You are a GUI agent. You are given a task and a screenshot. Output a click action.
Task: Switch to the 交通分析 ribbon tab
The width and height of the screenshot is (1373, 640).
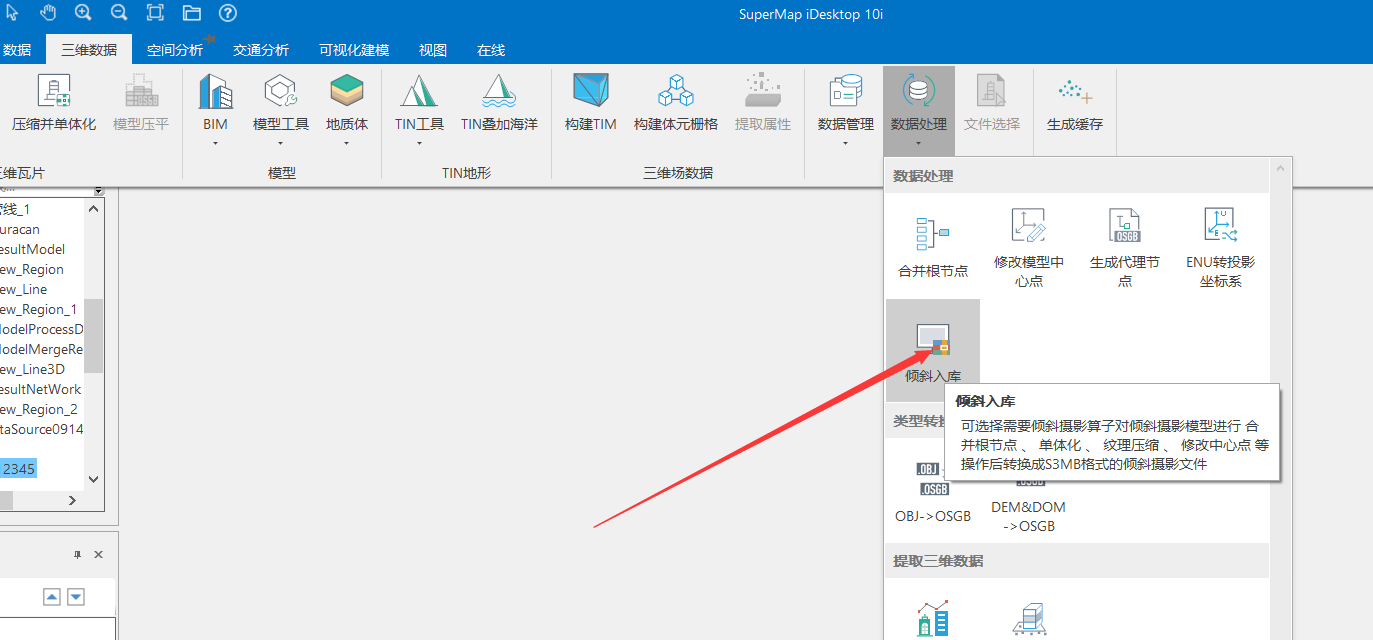[261, 50]
